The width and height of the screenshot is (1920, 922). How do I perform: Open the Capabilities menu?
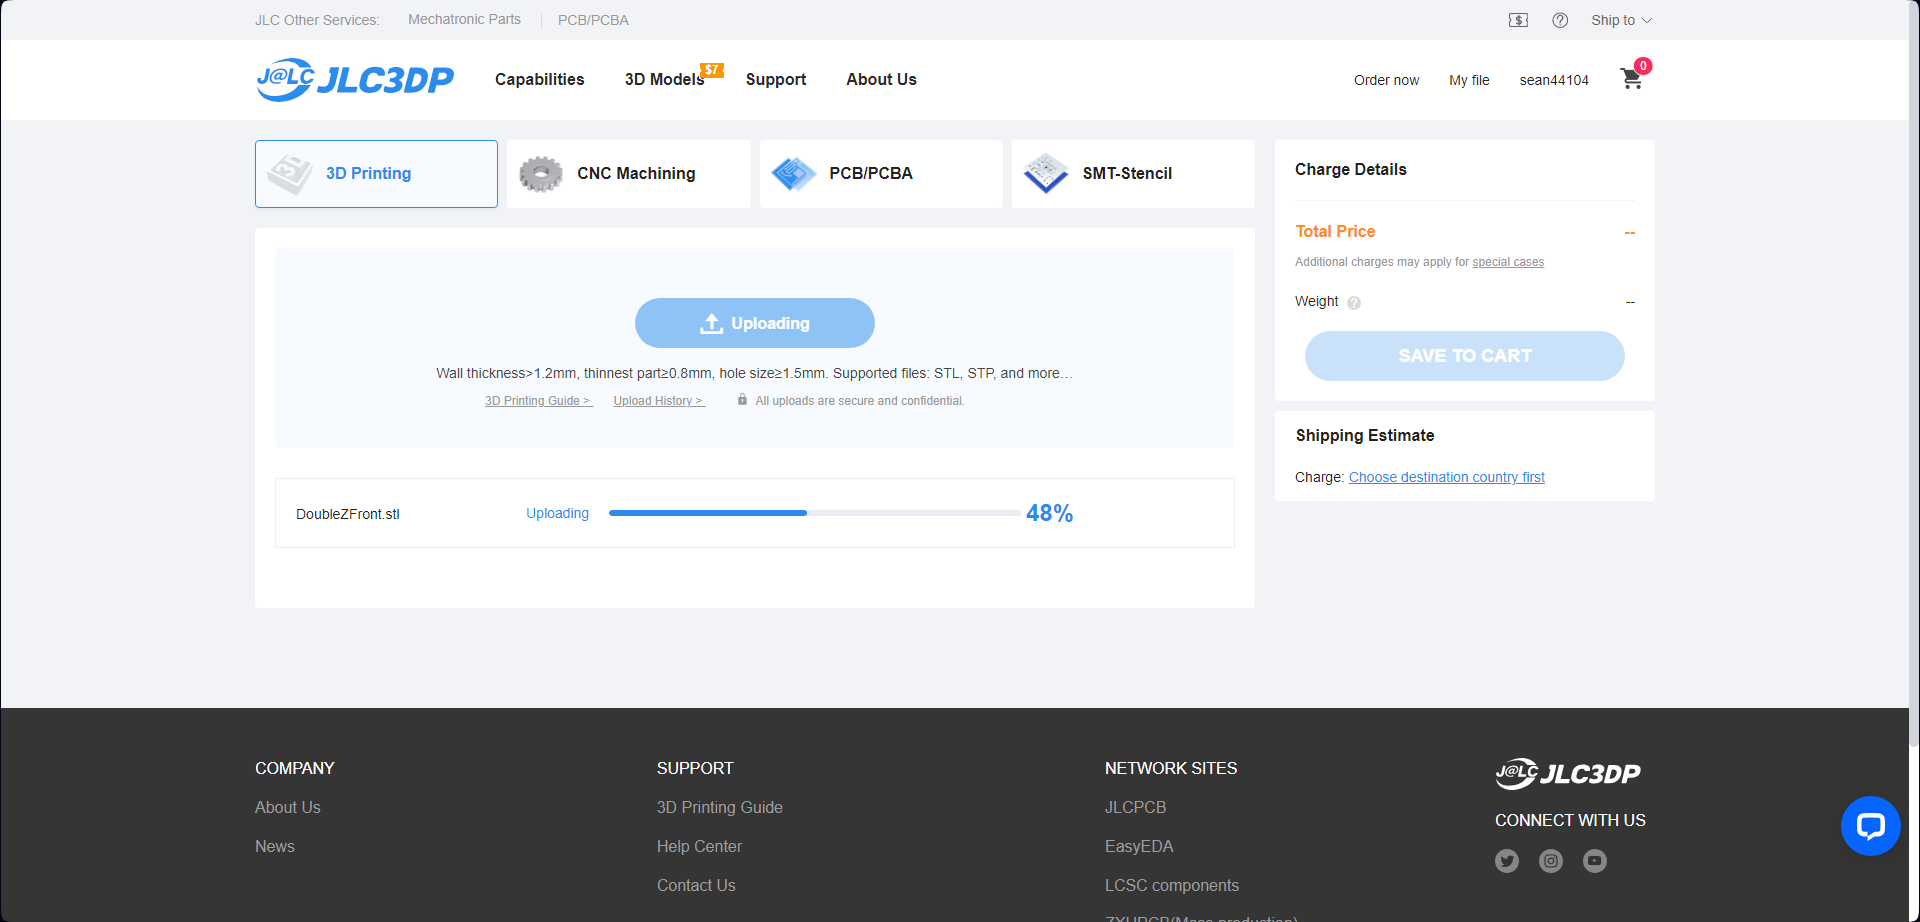coord(539,79)
